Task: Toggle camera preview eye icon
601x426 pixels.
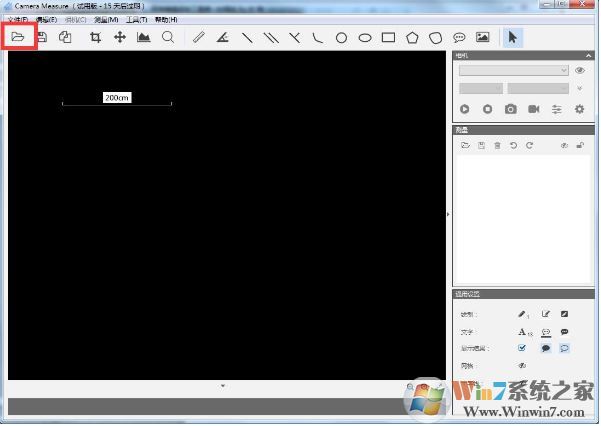Action: click(579, 71)
